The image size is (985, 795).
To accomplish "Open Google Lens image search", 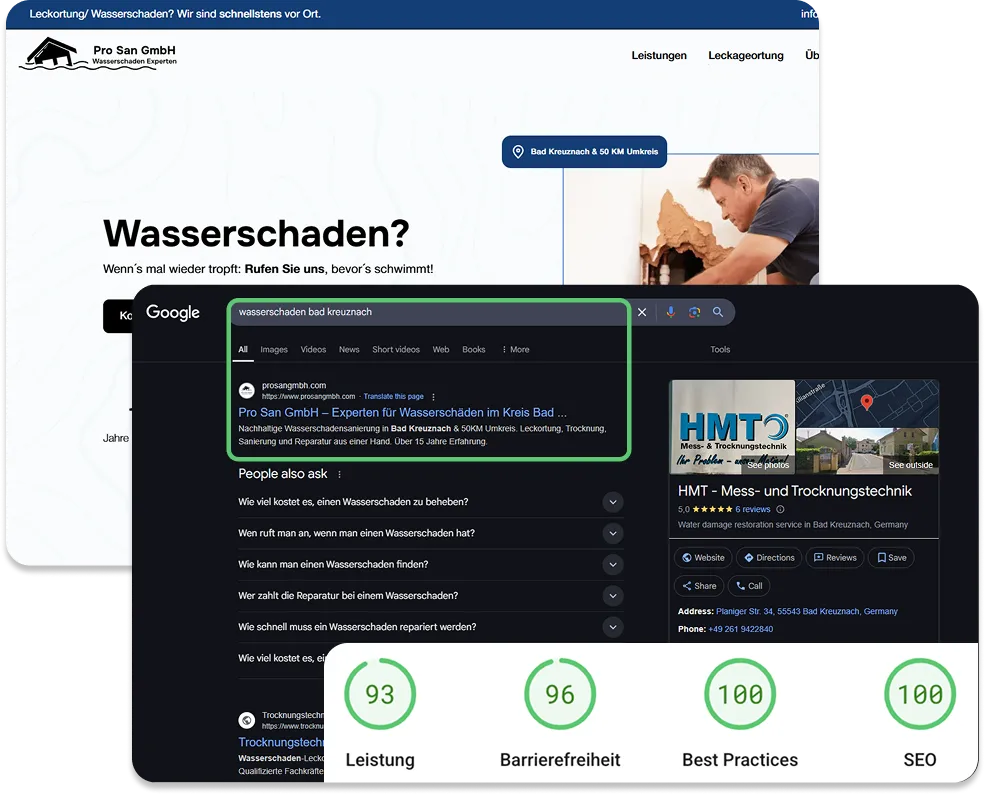I will coord(694,312).
